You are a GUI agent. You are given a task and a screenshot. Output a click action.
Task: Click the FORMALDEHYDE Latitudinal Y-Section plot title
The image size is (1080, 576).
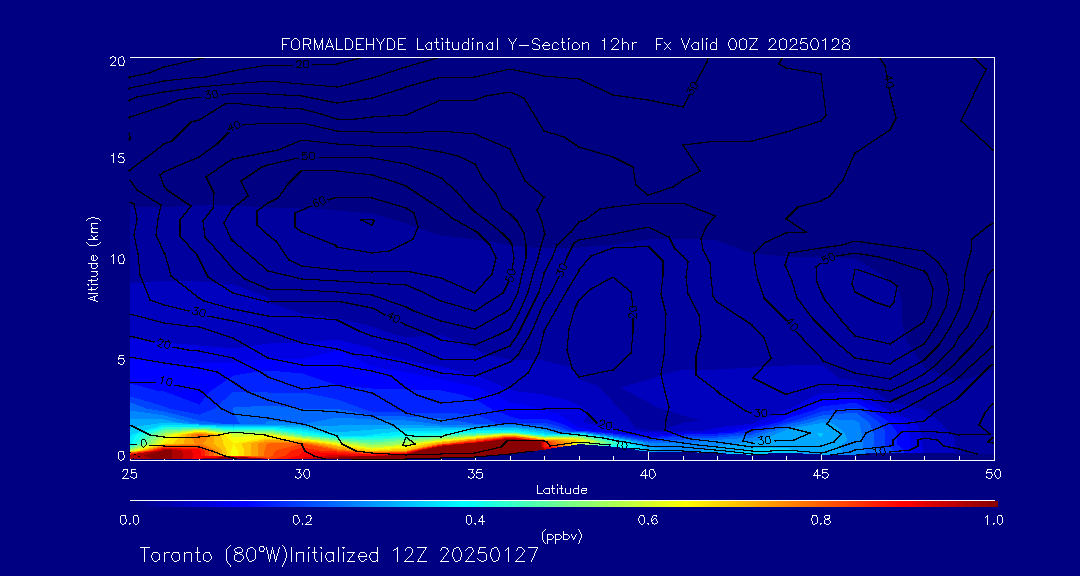pos(565,45)
